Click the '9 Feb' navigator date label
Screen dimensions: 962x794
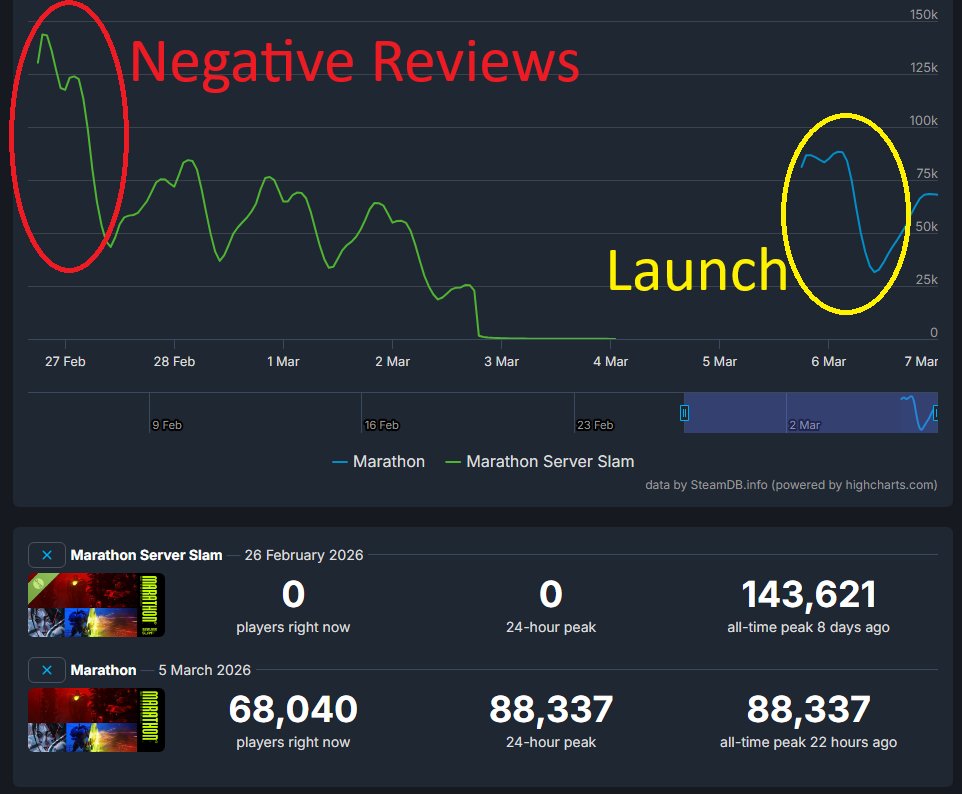coord(167,425)
